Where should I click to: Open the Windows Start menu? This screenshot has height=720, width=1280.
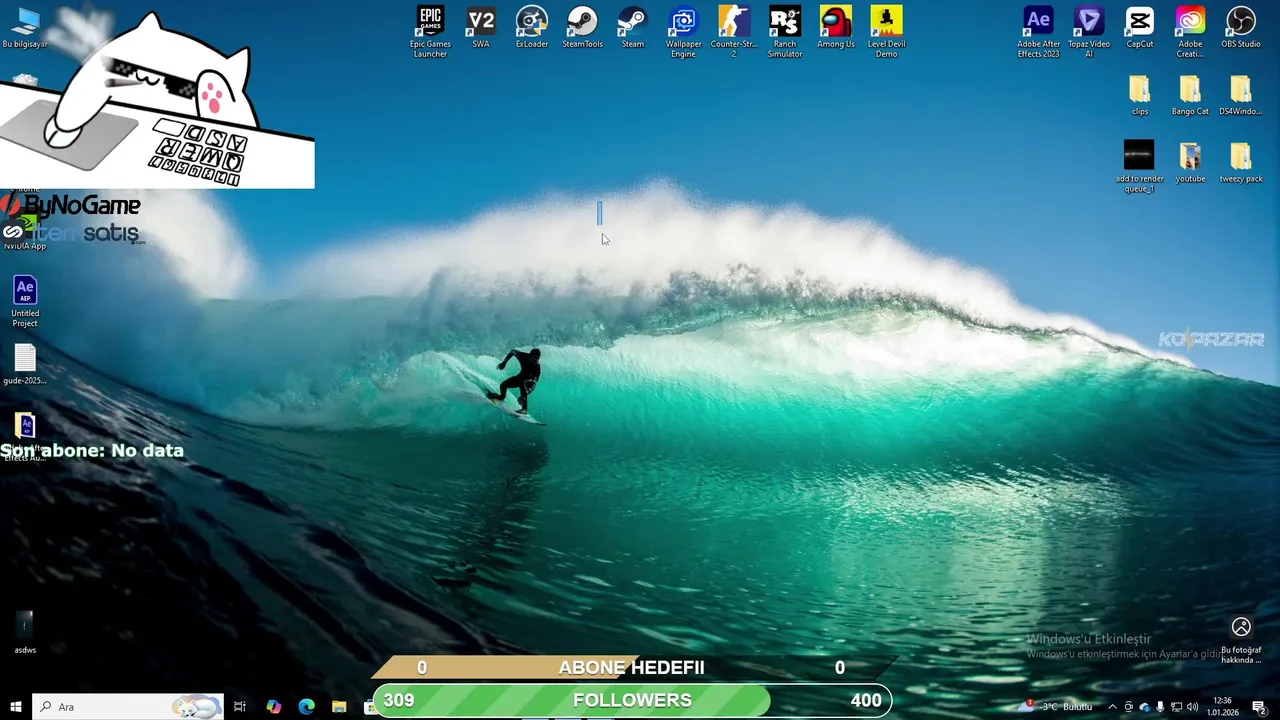(x=15, y=707)
